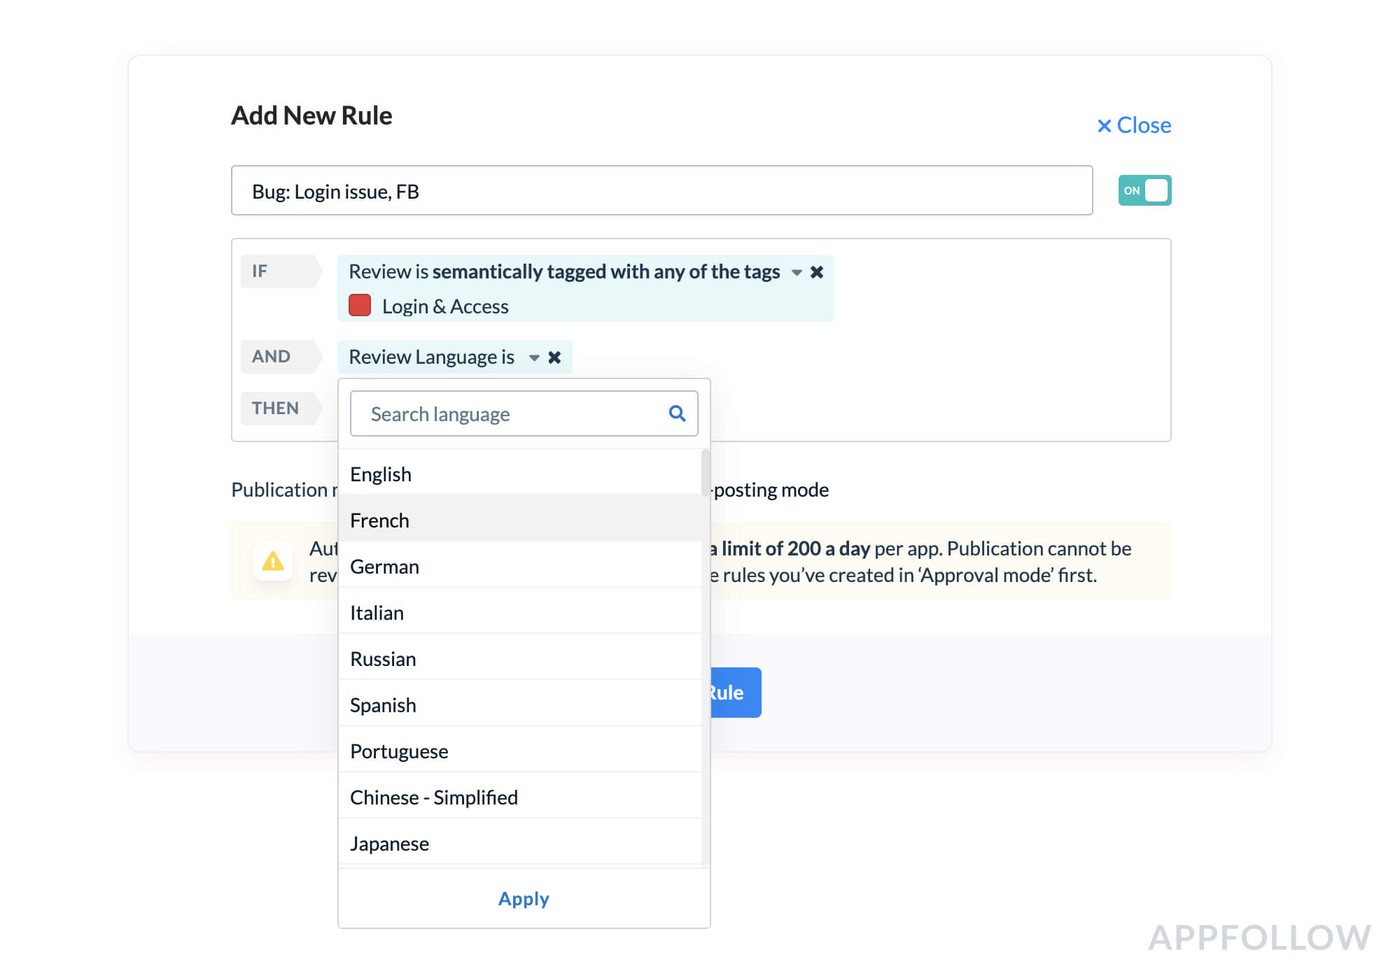This screenshot has width=1400, height=978.
Task: Select Spanish in the dropdown list
Action: [x=383, y=705]
